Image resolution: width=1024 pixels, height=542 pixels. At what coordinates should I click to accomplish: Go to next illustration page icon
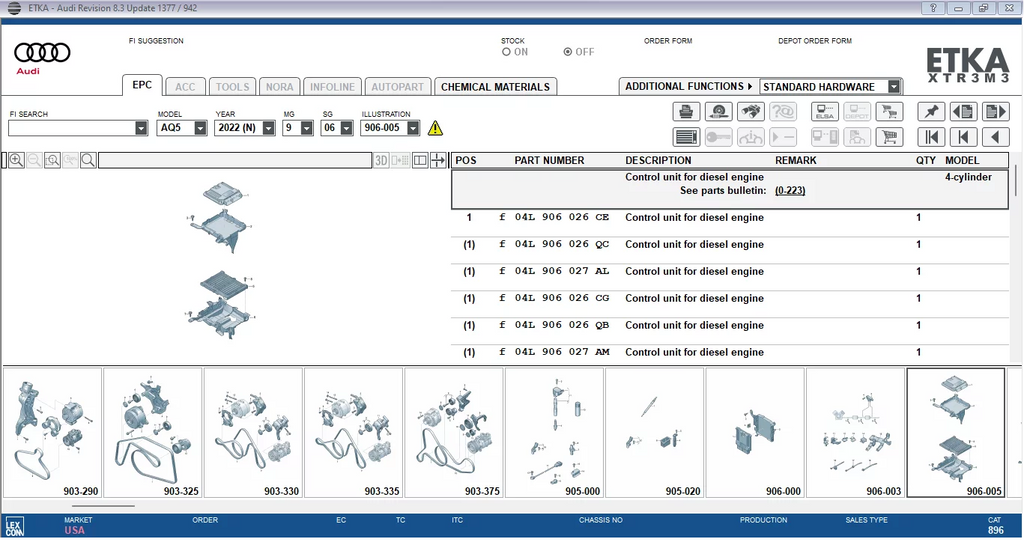pyautogui.click(x=995, y=112)
